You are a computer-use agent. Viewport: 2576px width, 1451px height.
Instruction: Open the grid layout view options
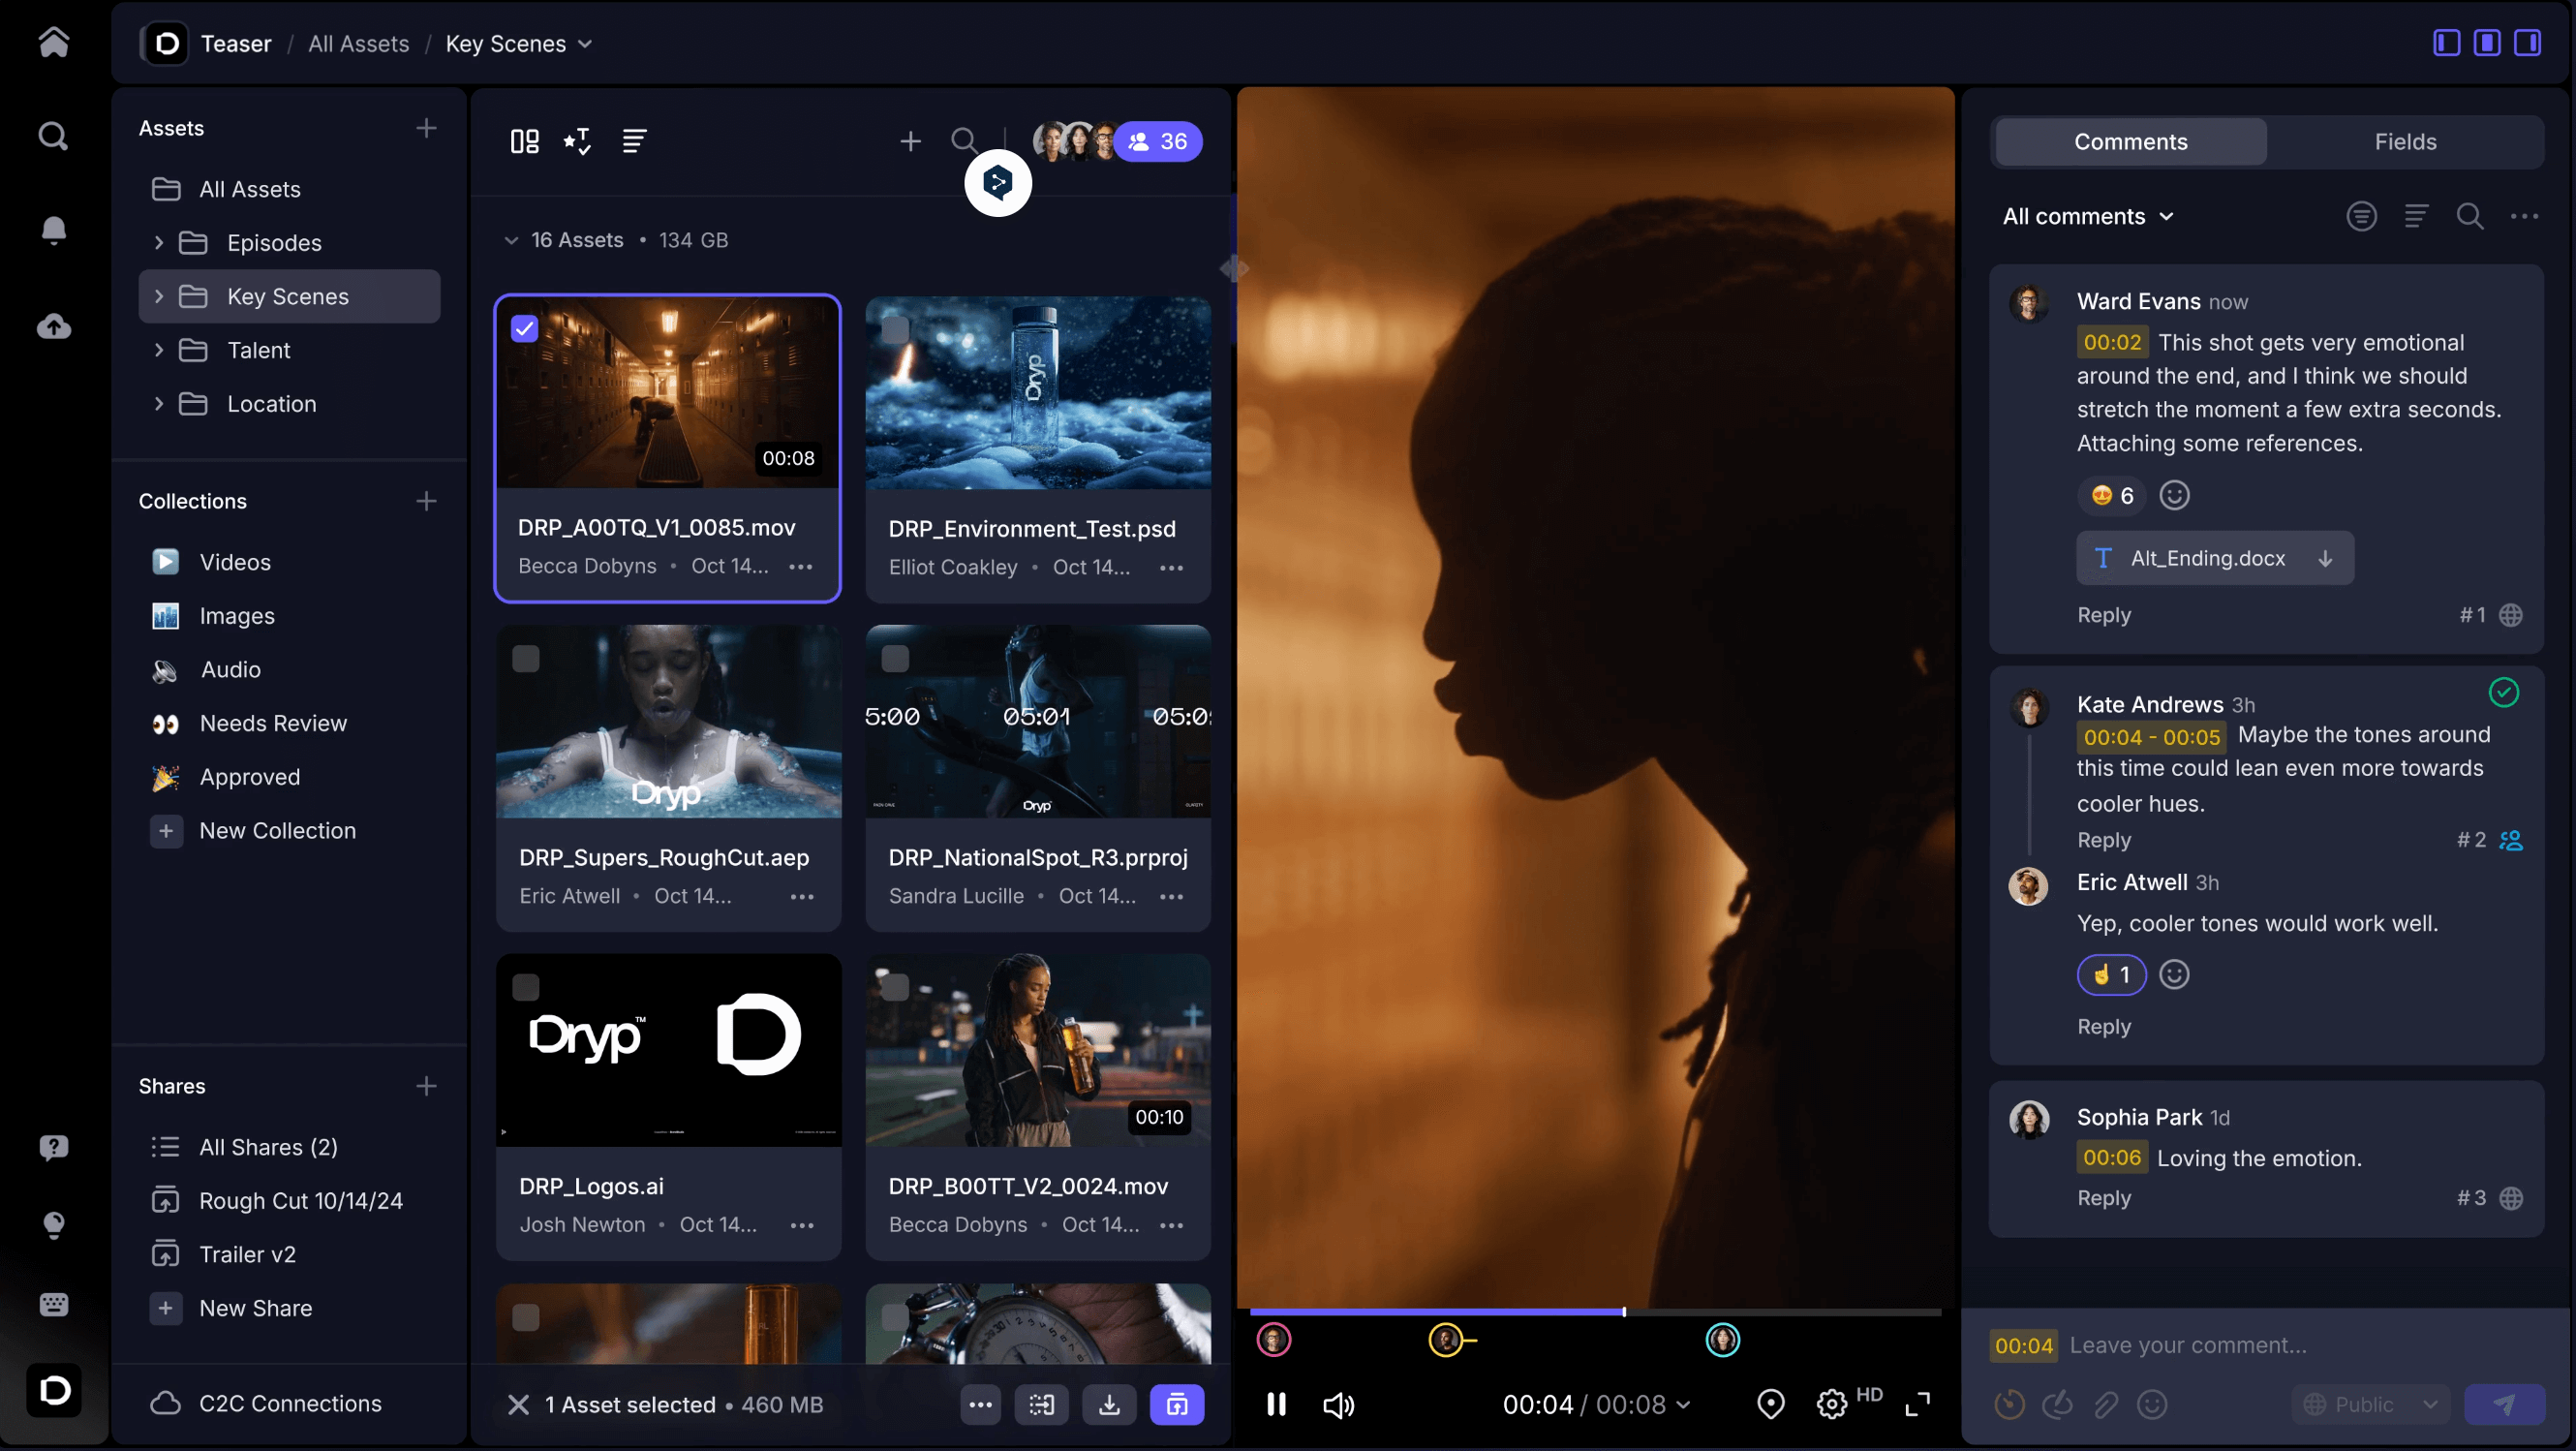tap(524, 141)
